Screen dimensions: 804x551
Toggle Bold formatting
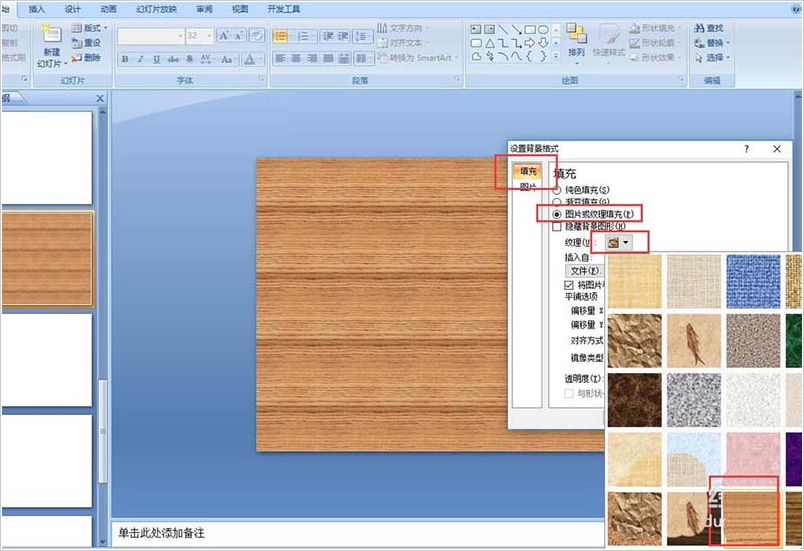pos(125,59)
